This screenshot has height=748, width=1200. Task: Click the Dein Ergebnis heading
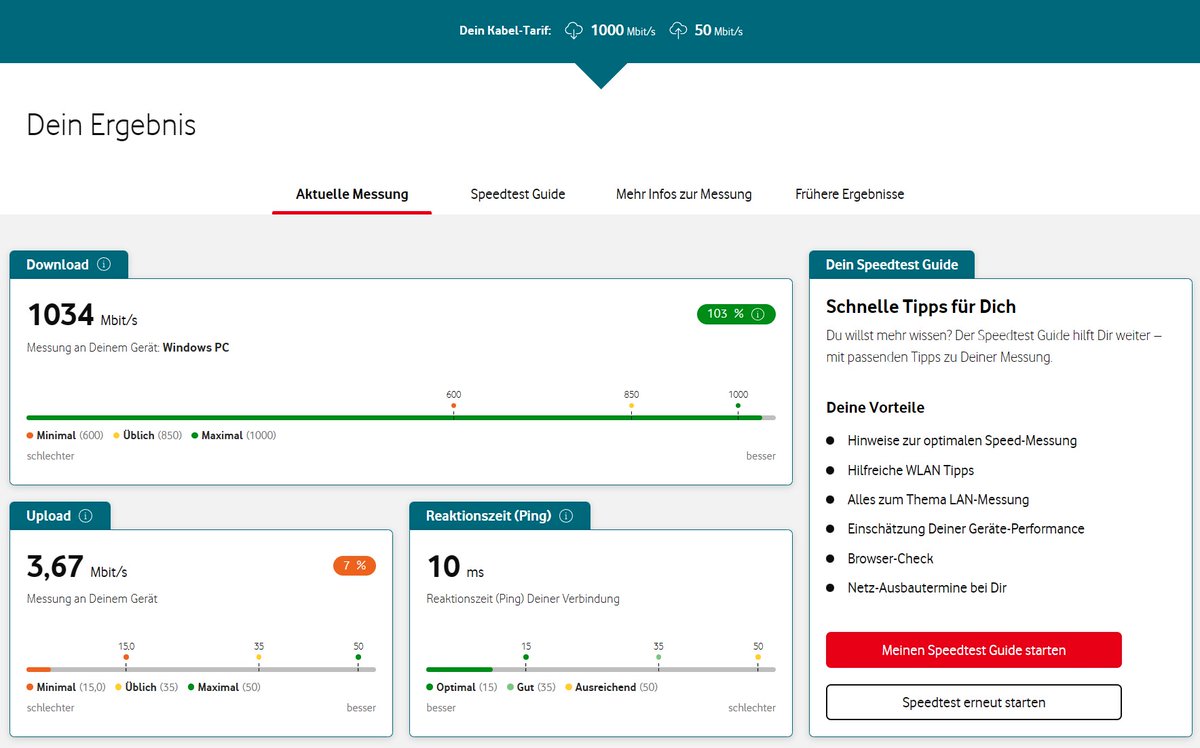click(111, 125)
